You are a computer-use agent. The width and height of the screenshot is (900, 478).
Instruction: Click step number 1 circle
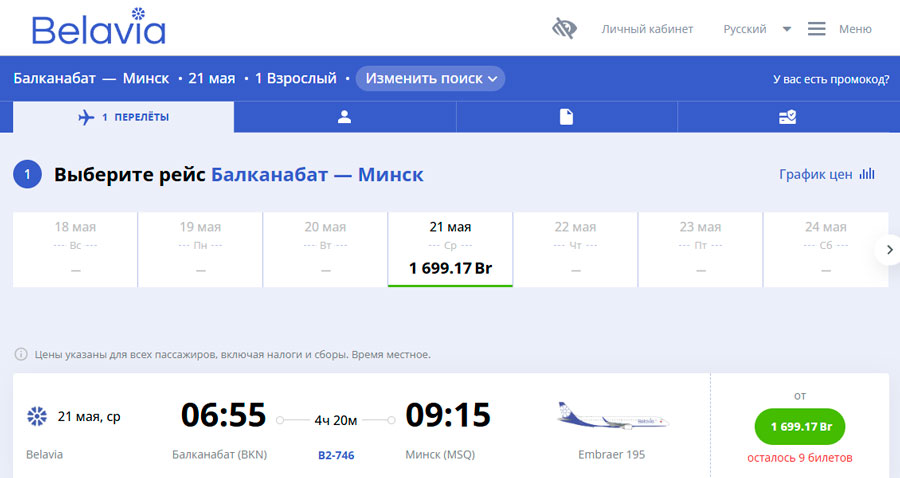pos(28,174)
